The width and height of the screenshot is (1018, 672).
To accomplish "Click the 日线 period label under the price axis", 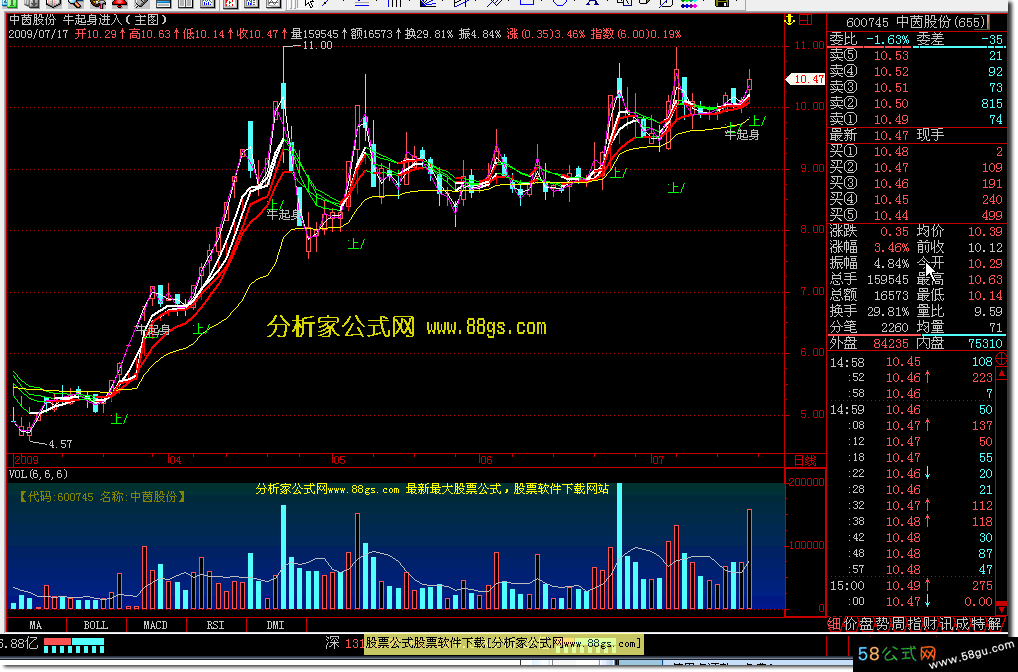I will (x=805, y=460).
